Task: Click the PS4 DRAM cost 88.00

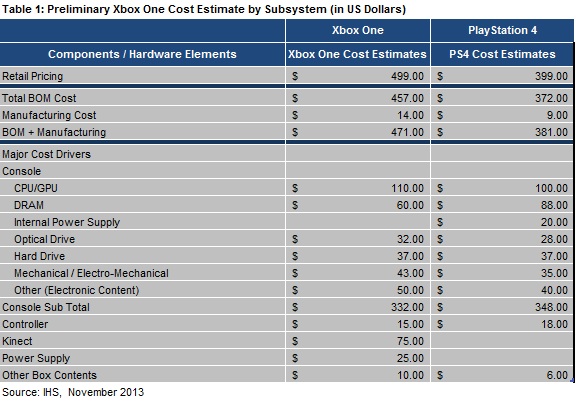Action: point(554,205)
